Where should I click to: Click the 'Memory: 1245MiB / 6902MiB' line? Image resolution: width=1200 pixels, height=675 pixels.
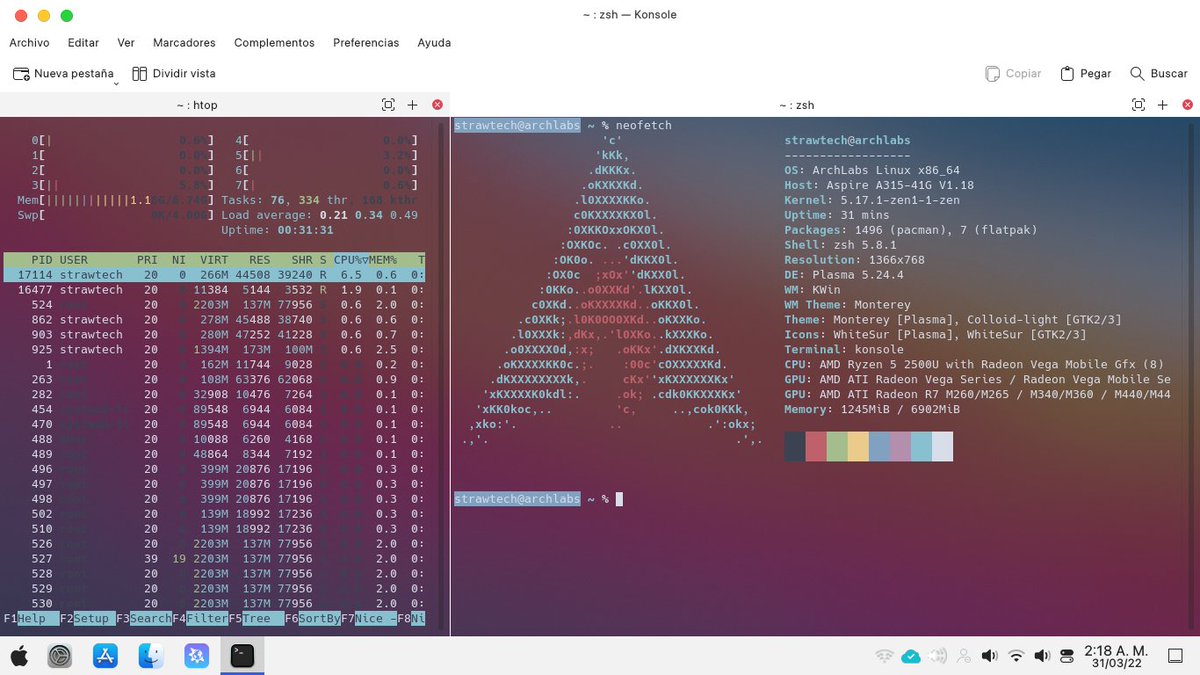(872, 409)
